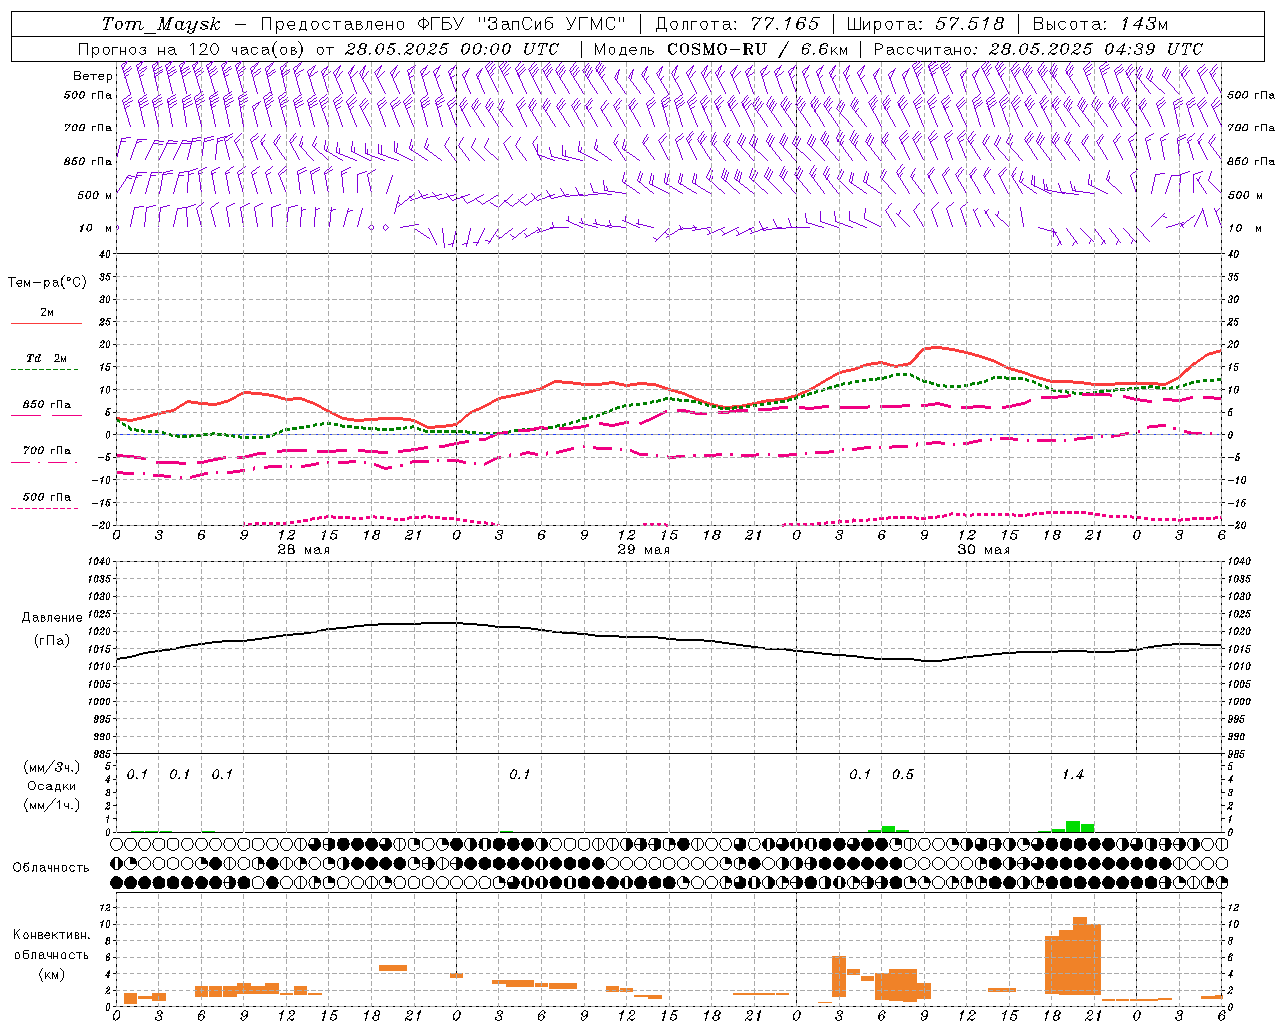Click the 1.4 precipitation amount value
1280x1024 pixels.
click(x=1073, y=774)
